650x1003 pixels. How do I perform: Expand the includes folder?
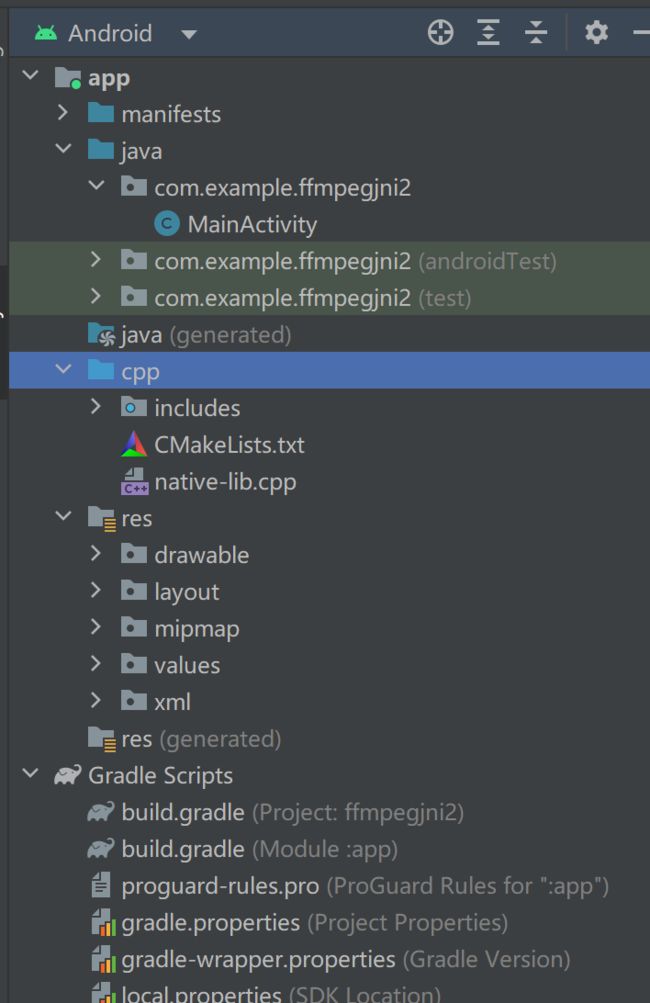click(x=96, y=406)
